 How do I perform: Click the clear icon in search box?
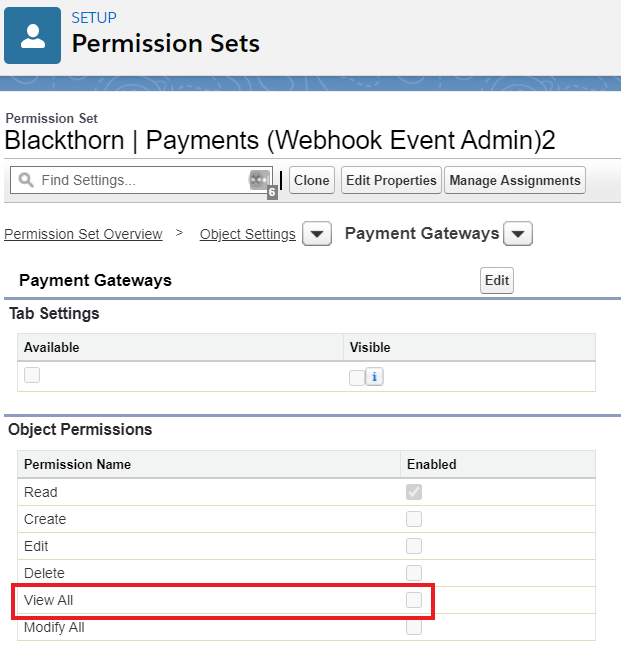click(x=259, y=180)
